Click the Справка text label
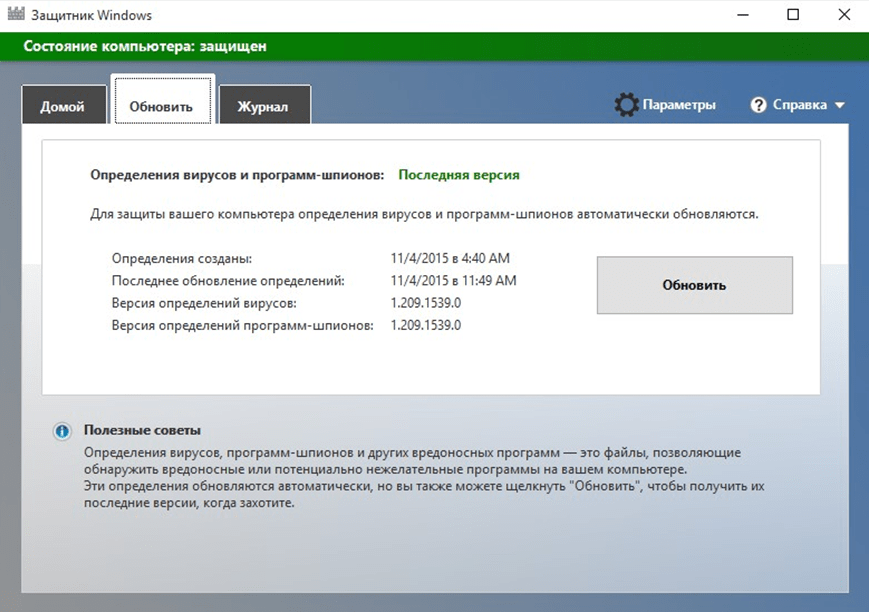This screenshot has height=612, width=869. [x=799, y=105]
